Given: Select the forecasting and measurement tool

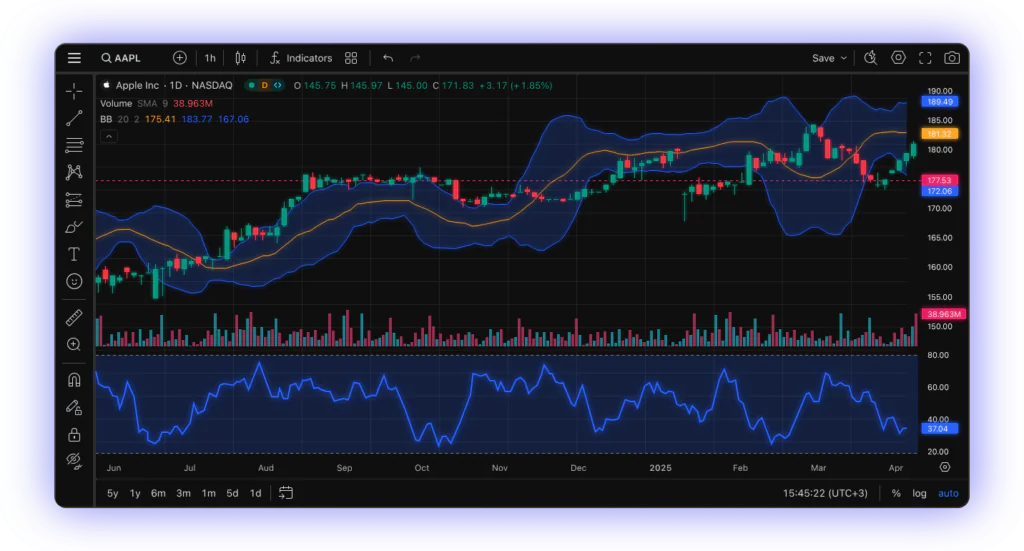Looking at the screenshot, I should [x=74, y=199].
